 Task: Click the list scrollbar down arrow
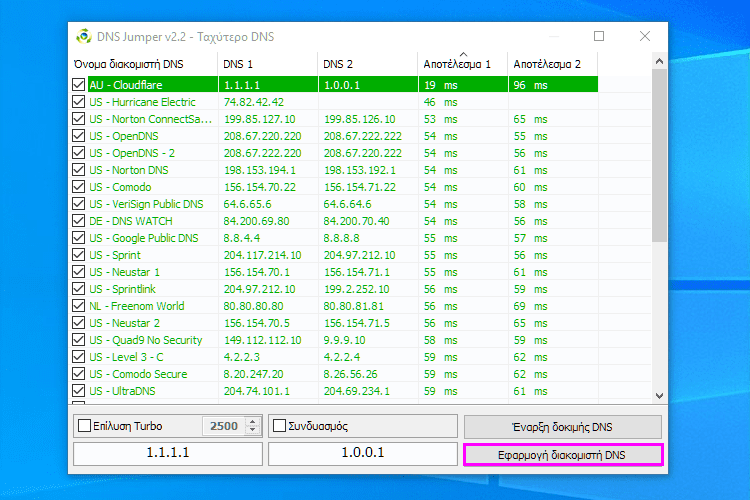click(659, 396)
